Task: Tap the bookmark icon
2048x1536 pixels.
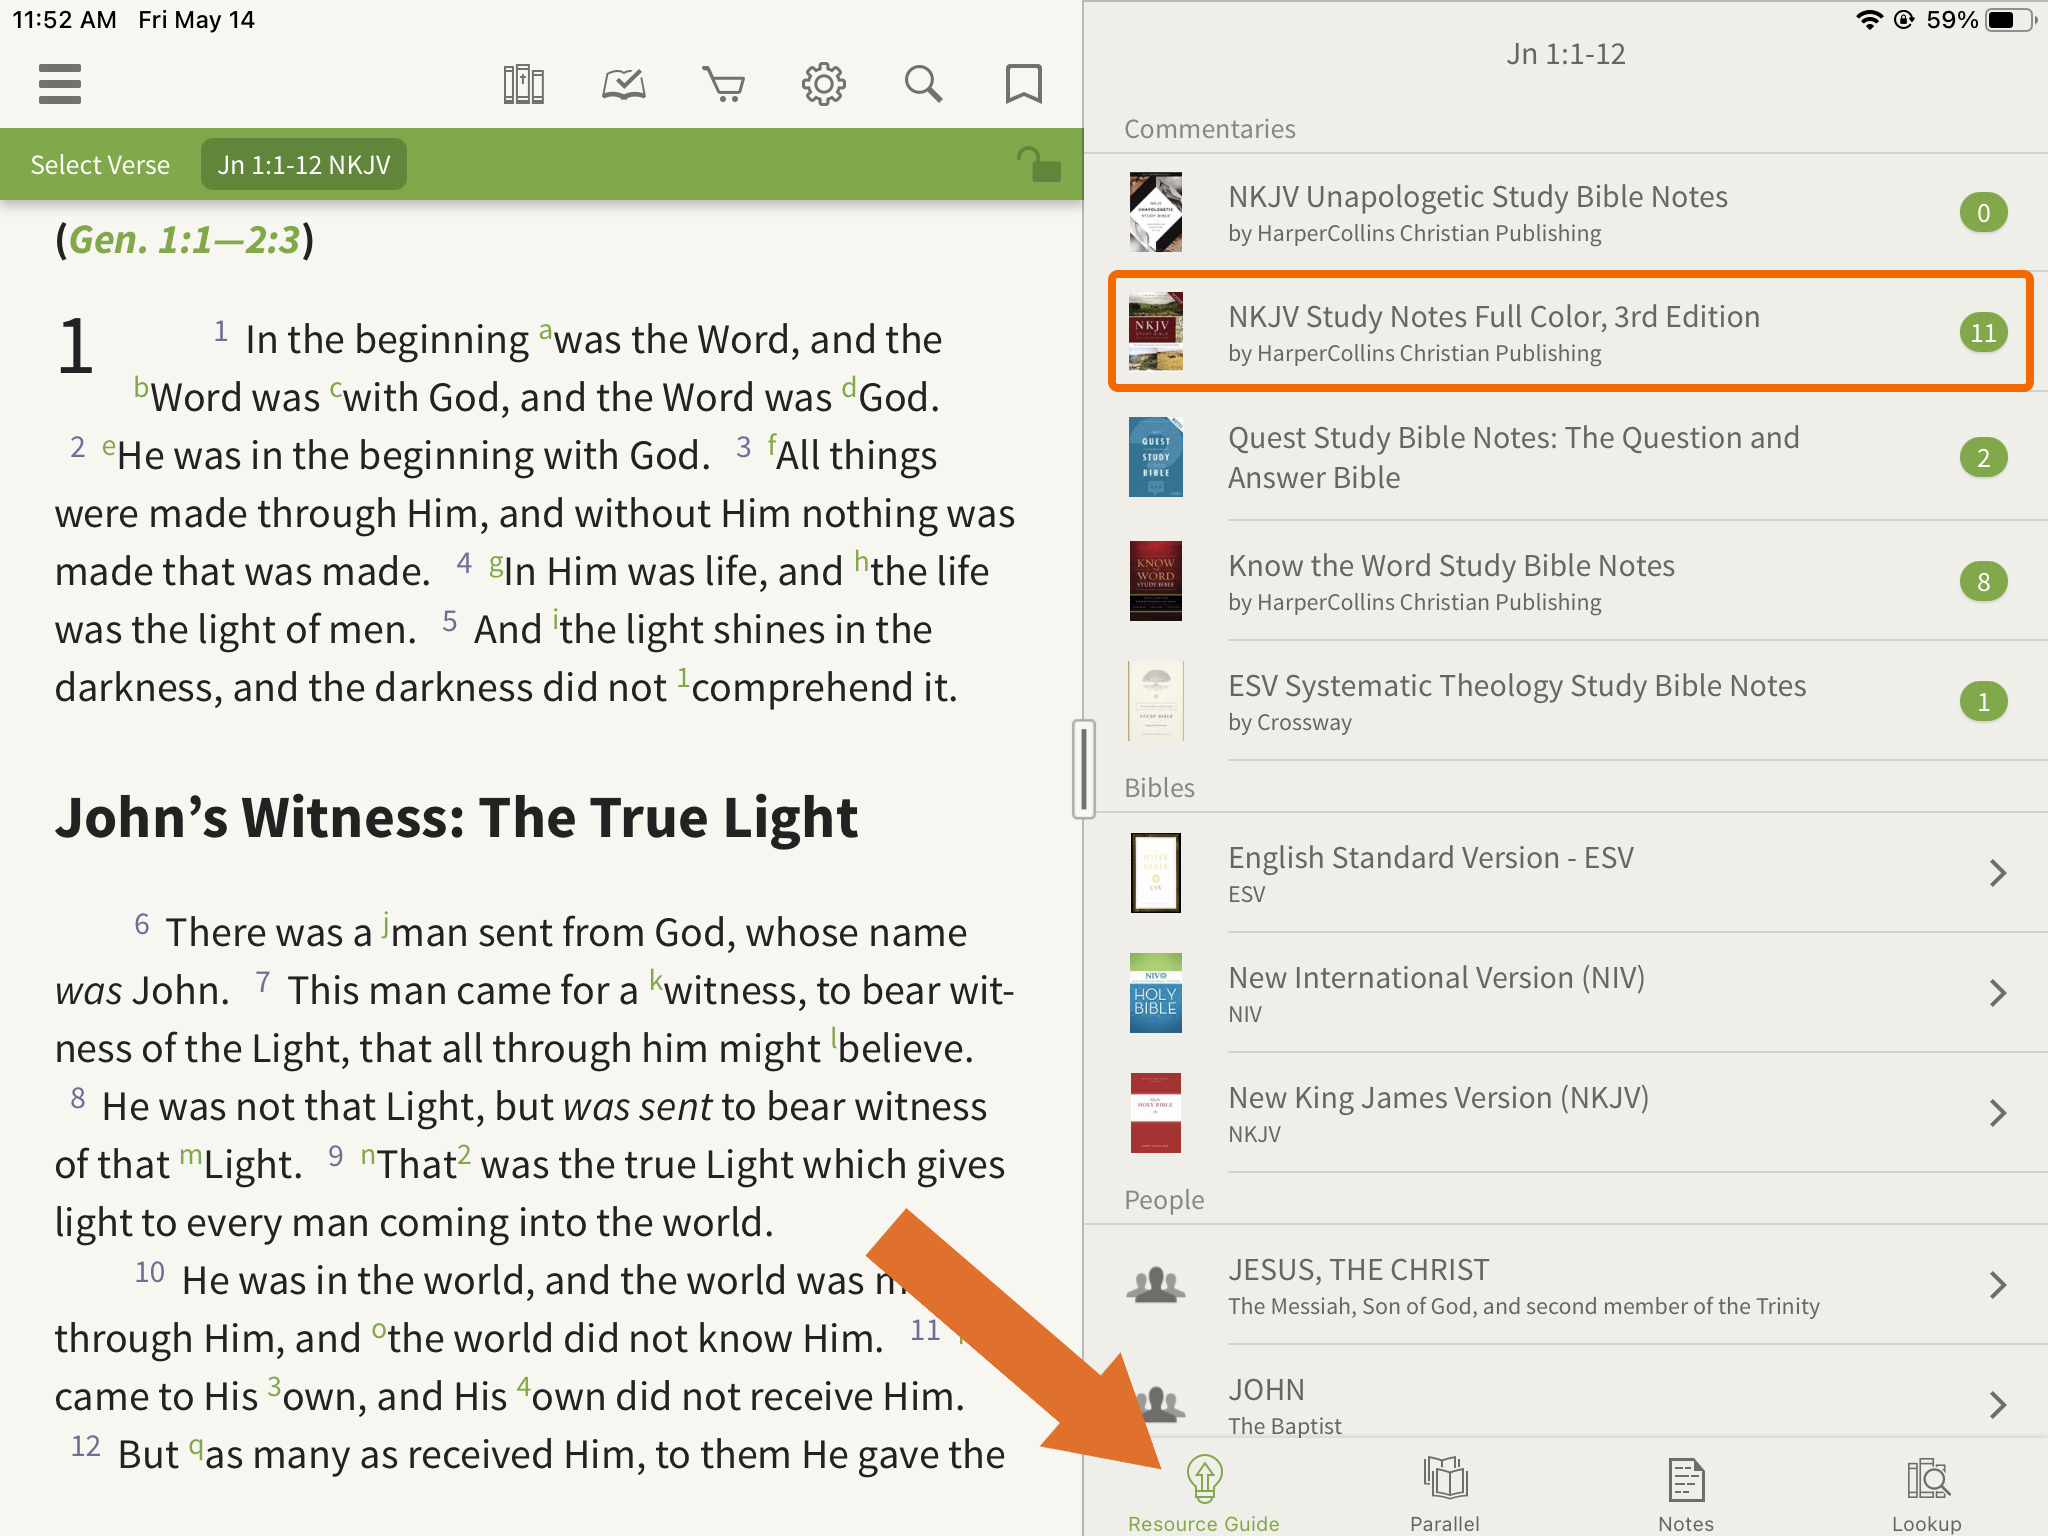Action: [1023, 84]
